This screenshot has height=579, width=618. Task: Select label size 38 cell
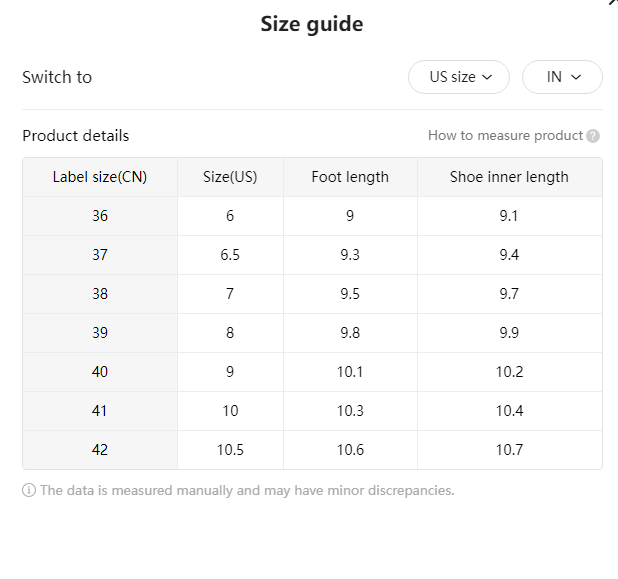click(100, 294)
